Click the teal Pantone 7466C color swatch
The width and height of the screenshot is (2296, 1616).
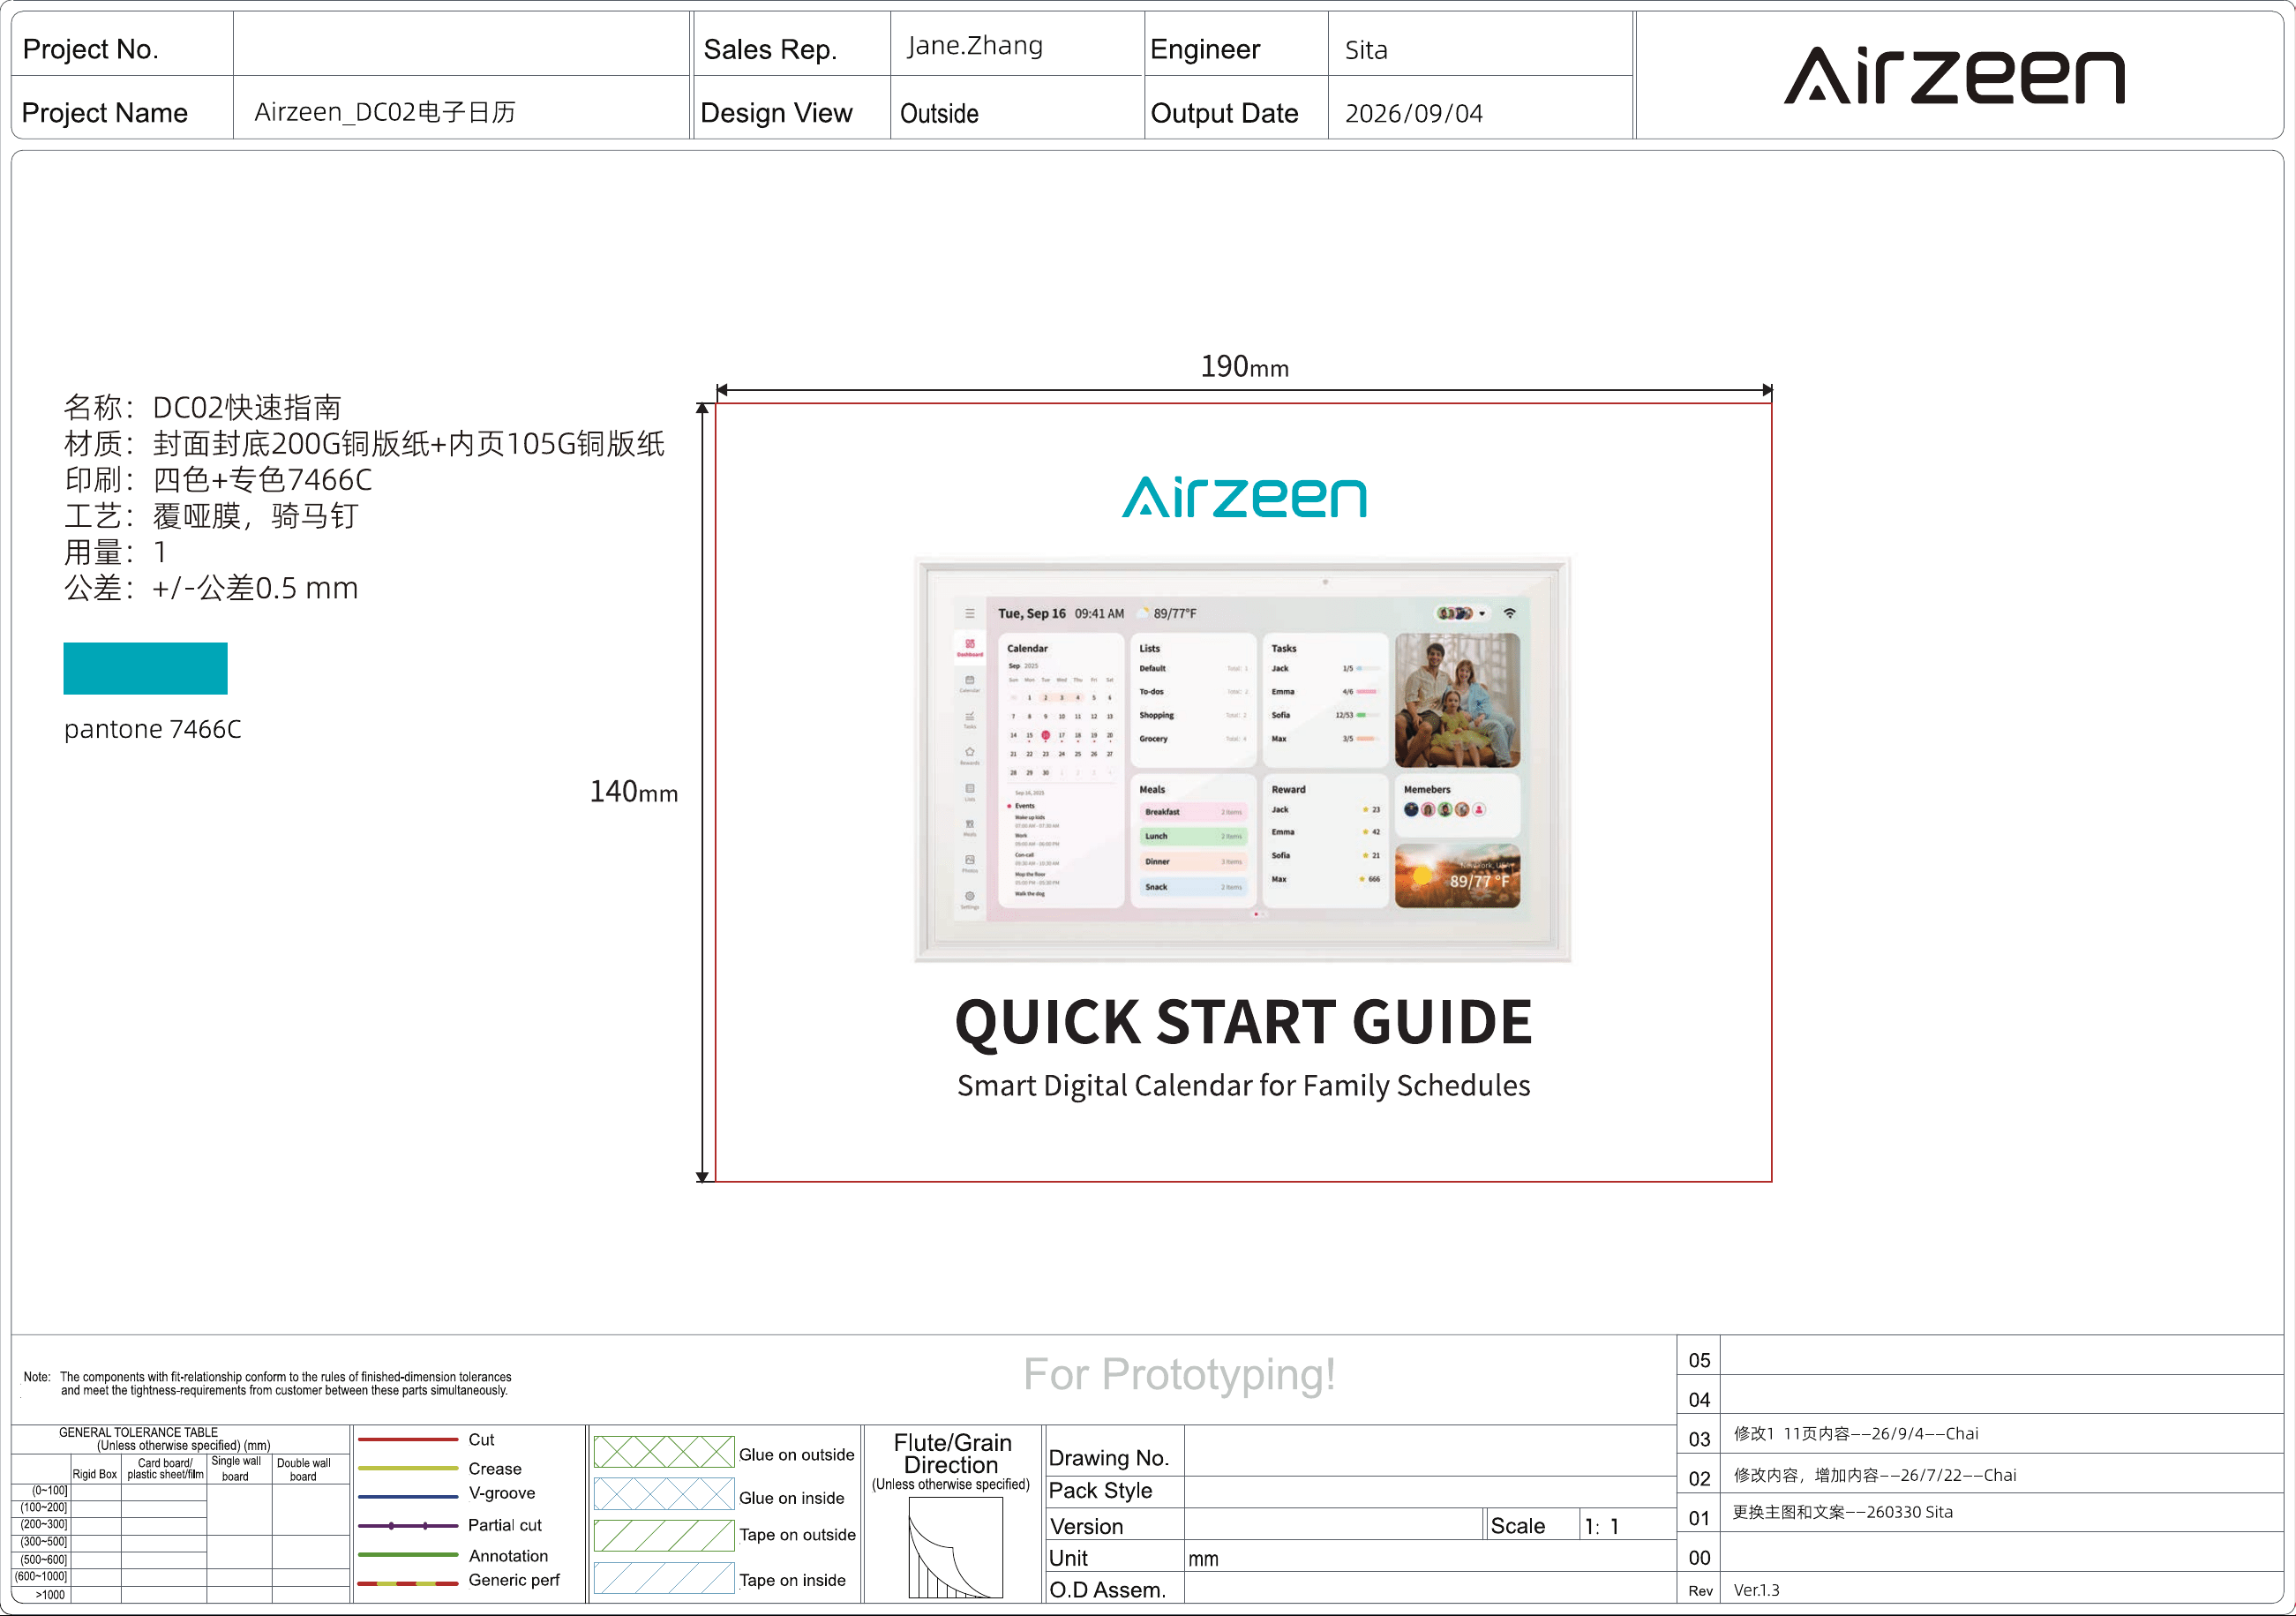(x=146, y=669)
